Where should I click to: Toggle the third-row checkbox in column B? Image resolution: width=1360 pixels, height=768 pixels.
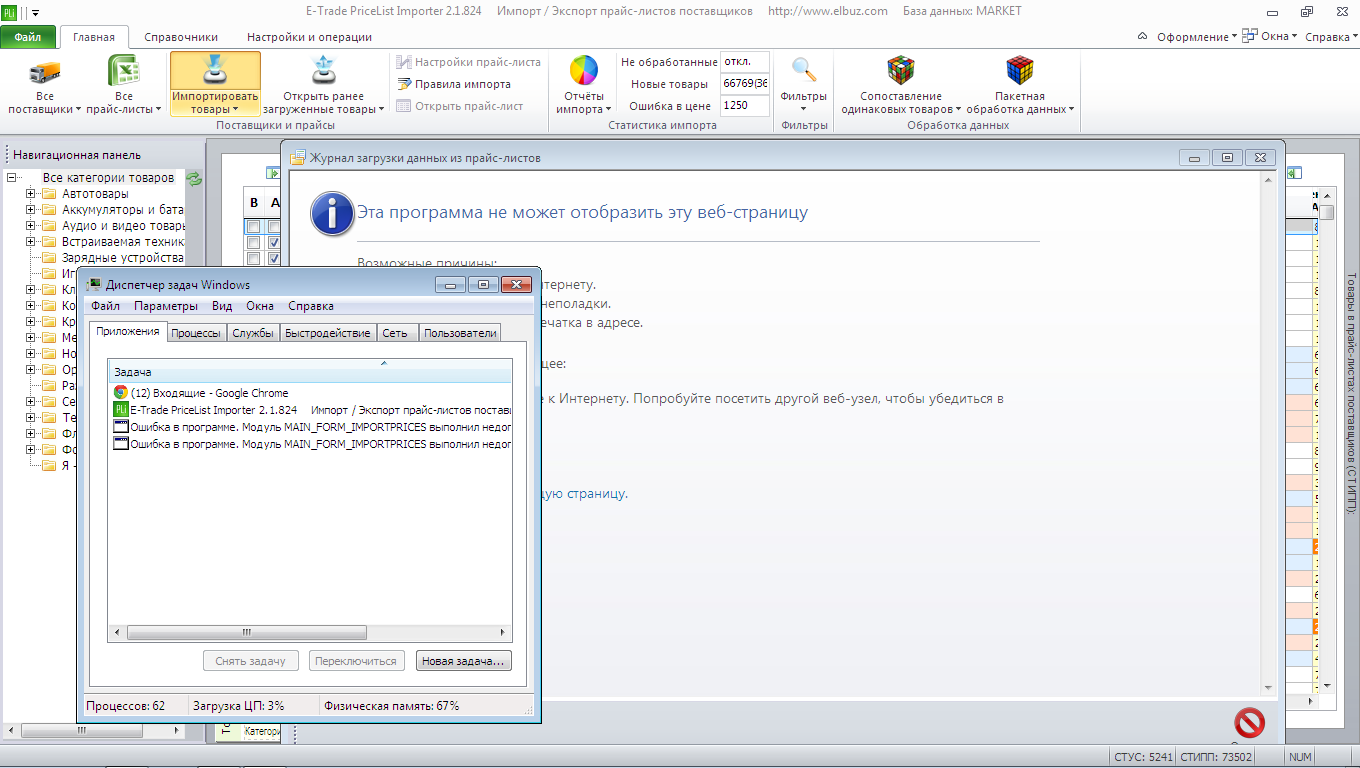click(x=254, y=259)
